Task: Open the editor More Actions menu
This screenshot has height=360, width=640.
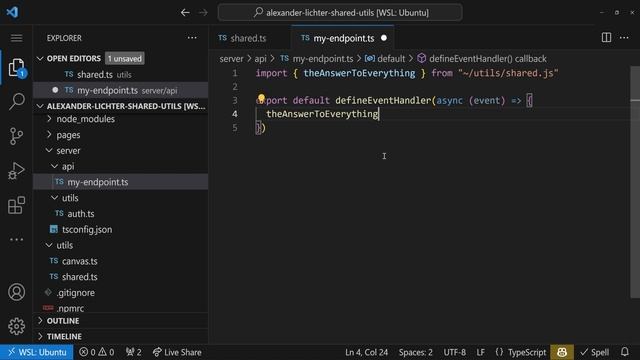Action: pyautogui.click(x=624, y=38)
